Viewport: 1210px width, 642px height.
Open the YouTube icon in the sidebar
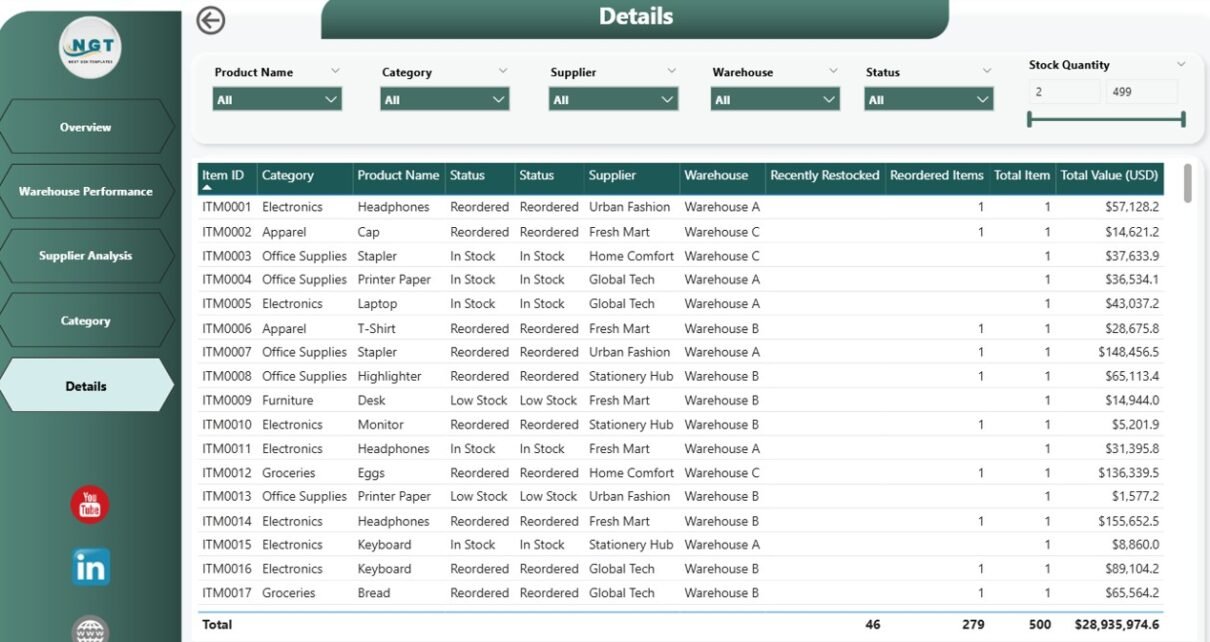(x=88, y=507)
